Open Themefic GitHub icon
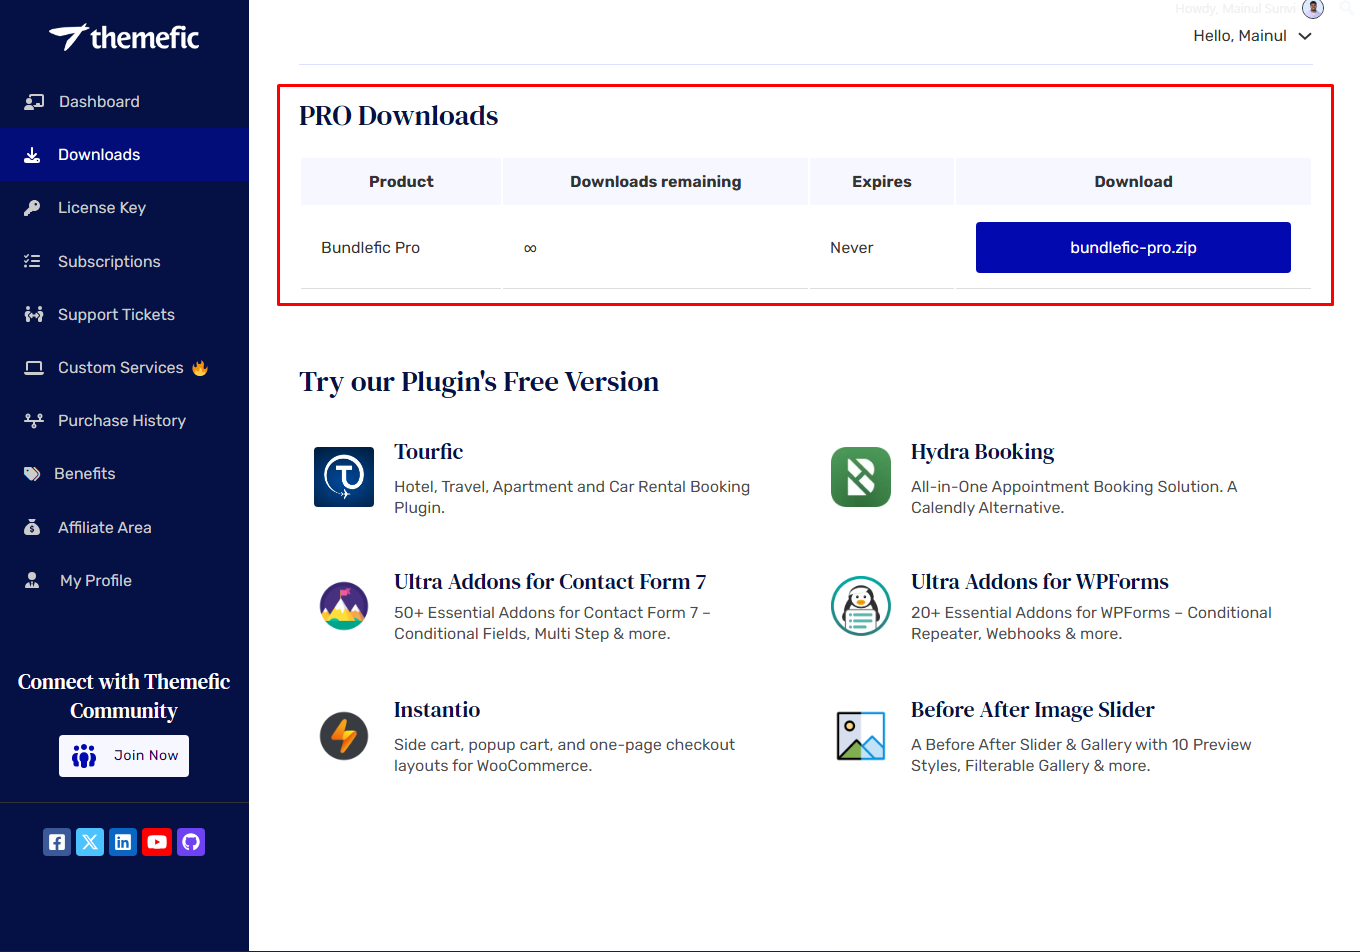This screenshot has width=1360, height=952. 191,842
